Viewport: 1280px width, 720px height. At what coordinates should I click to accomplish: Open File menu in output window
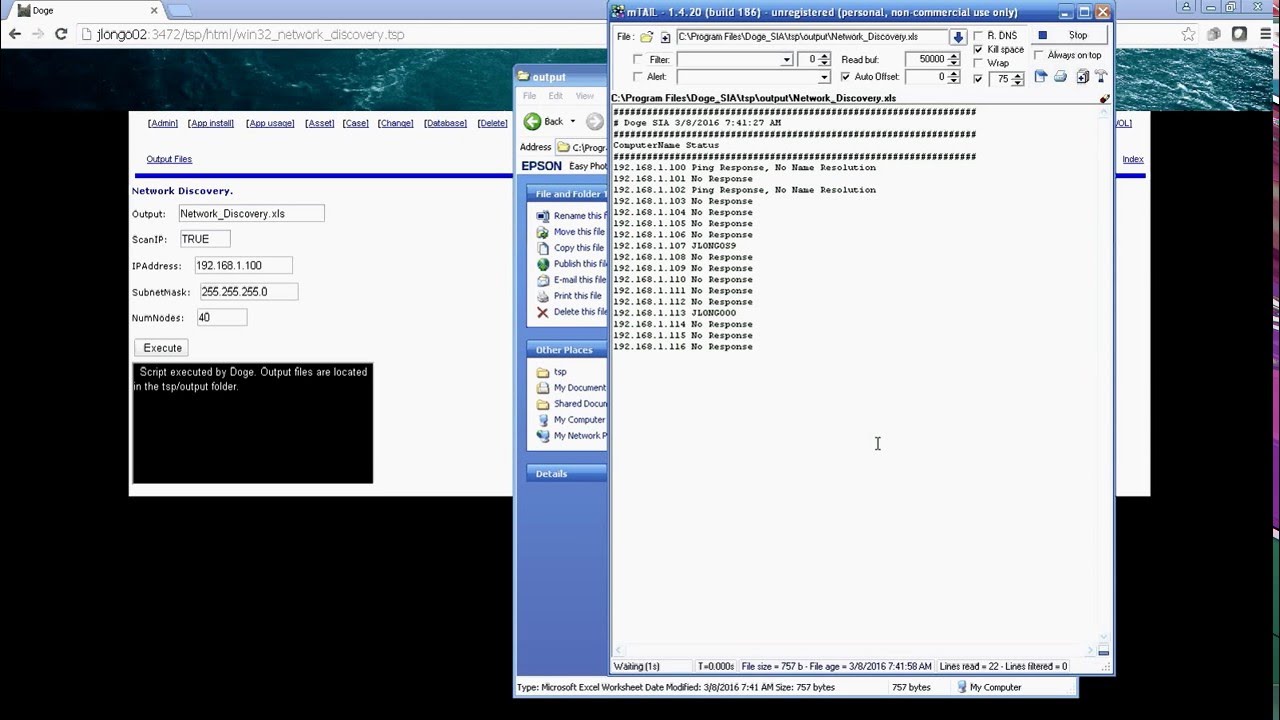click(x=529, y=96)
